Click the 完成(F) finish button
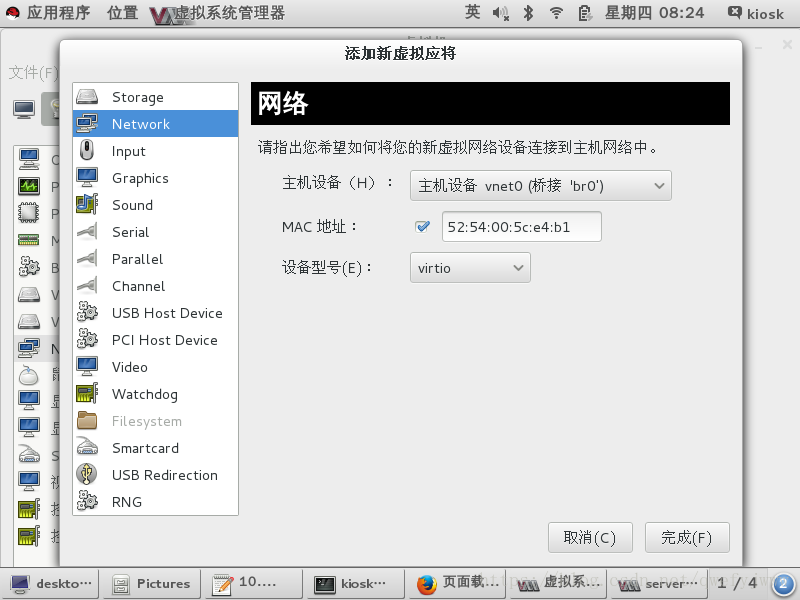Screen dimensions: 800x600 [687, 537]
